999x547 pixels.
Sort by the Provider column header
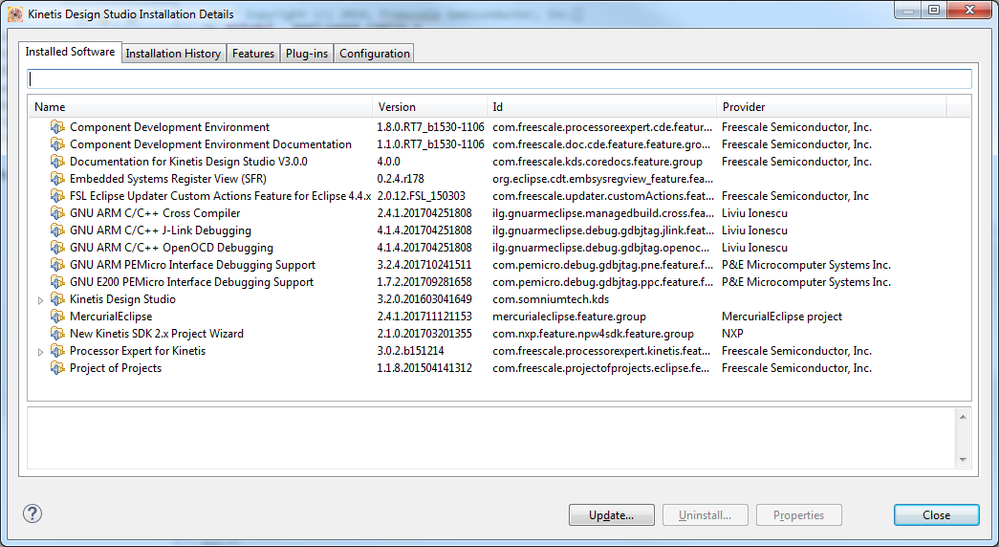pos(831,107)
